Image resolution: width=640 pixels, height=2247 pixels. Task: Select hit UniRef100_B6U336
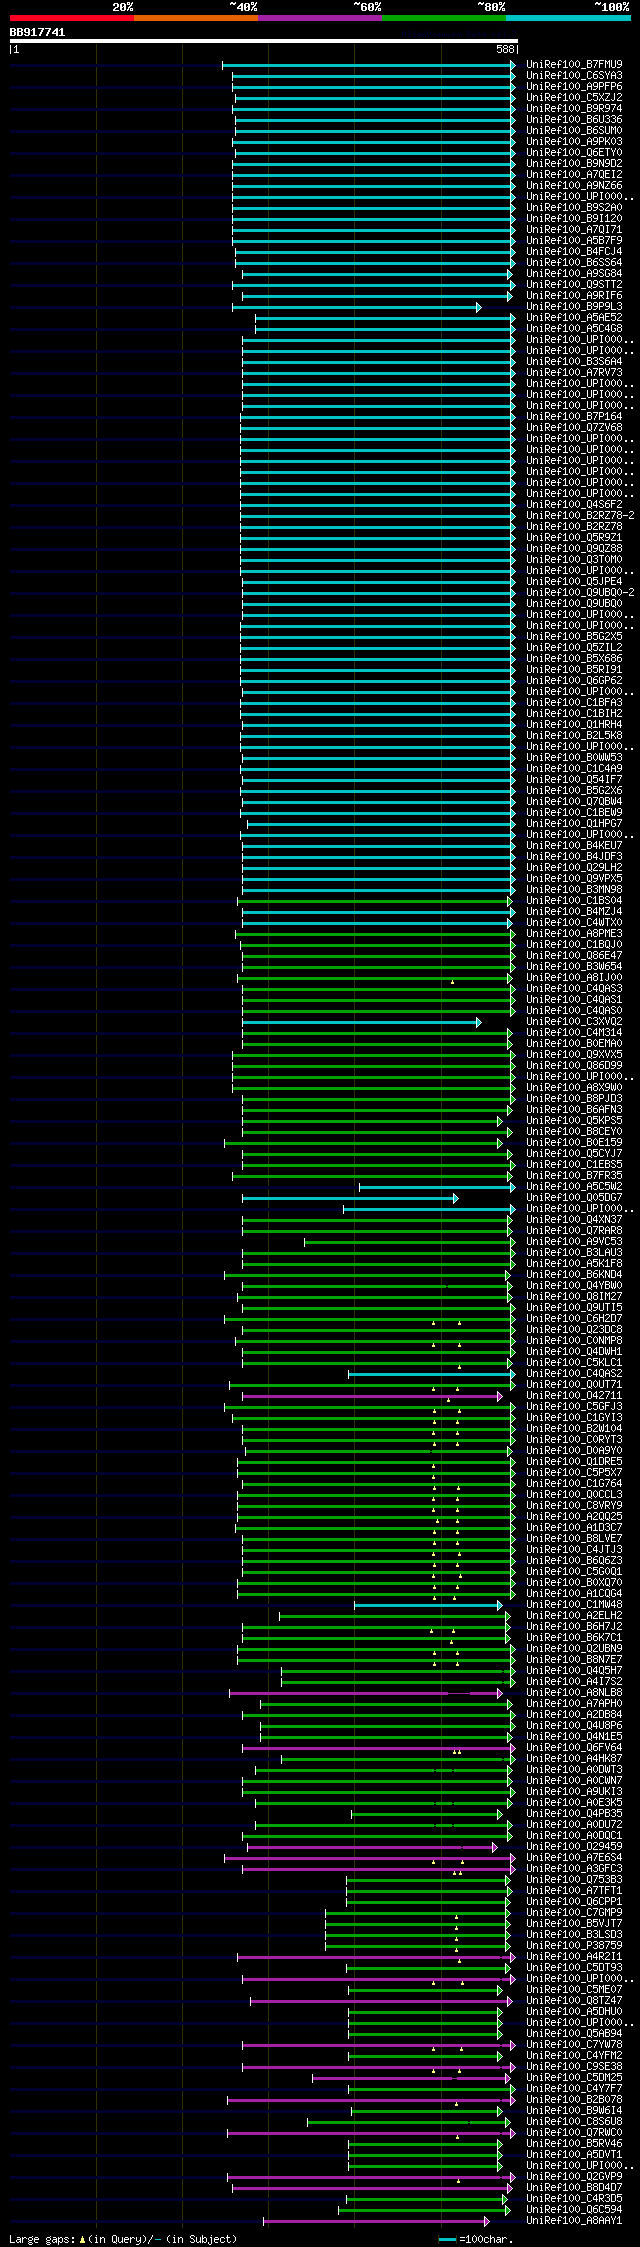click(x=574, y=119)
